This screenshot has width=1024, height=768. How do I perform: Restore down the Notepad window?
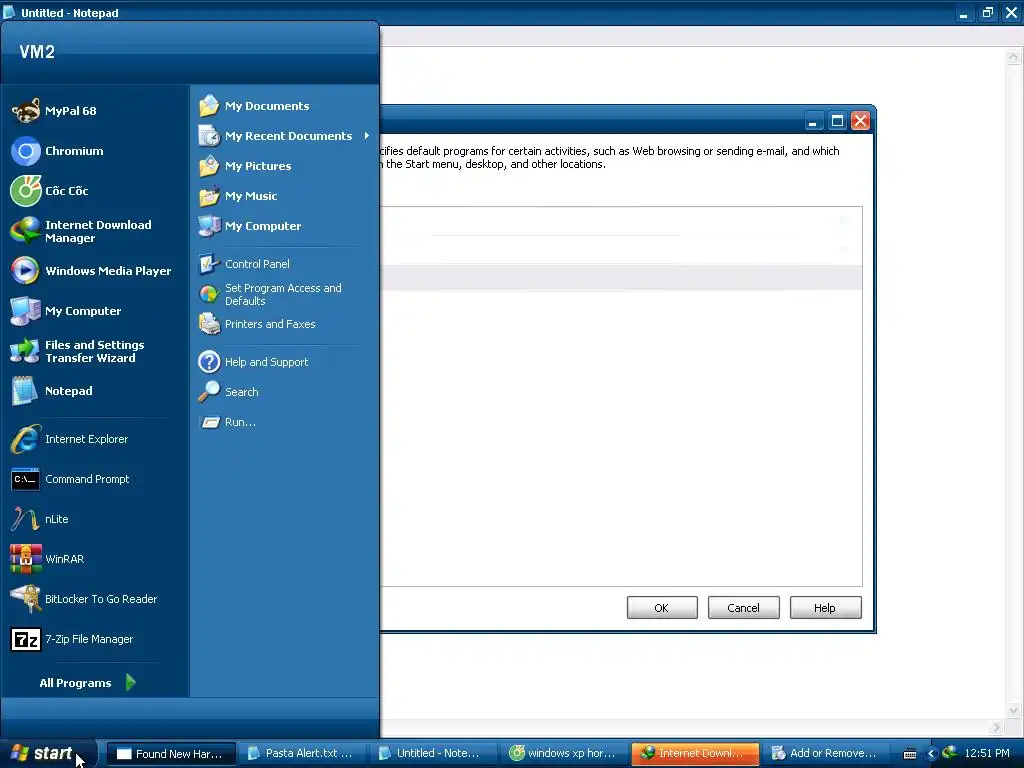point(987,12)
